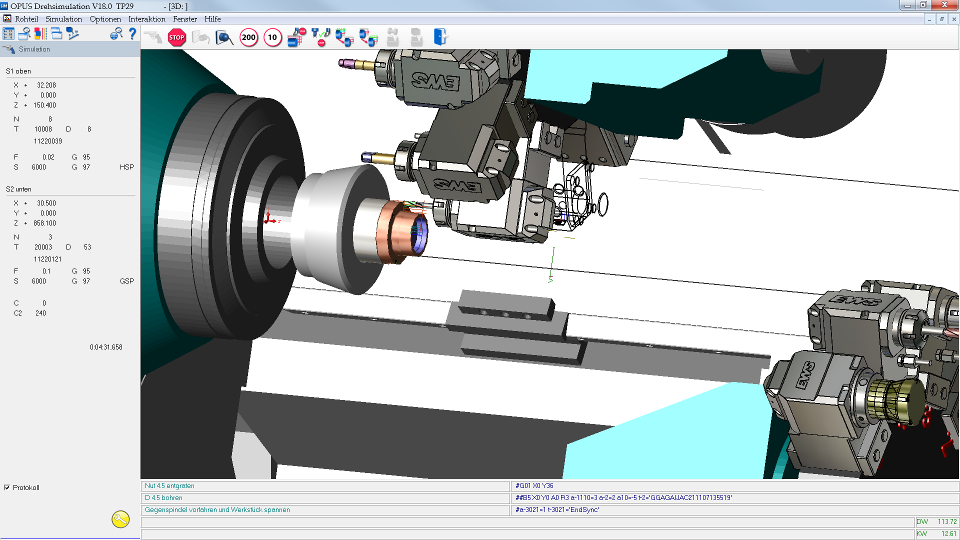The width and height of the screenshot is (960, 540).
Task: Open the Rohteil menu
Action: point(26,19)
